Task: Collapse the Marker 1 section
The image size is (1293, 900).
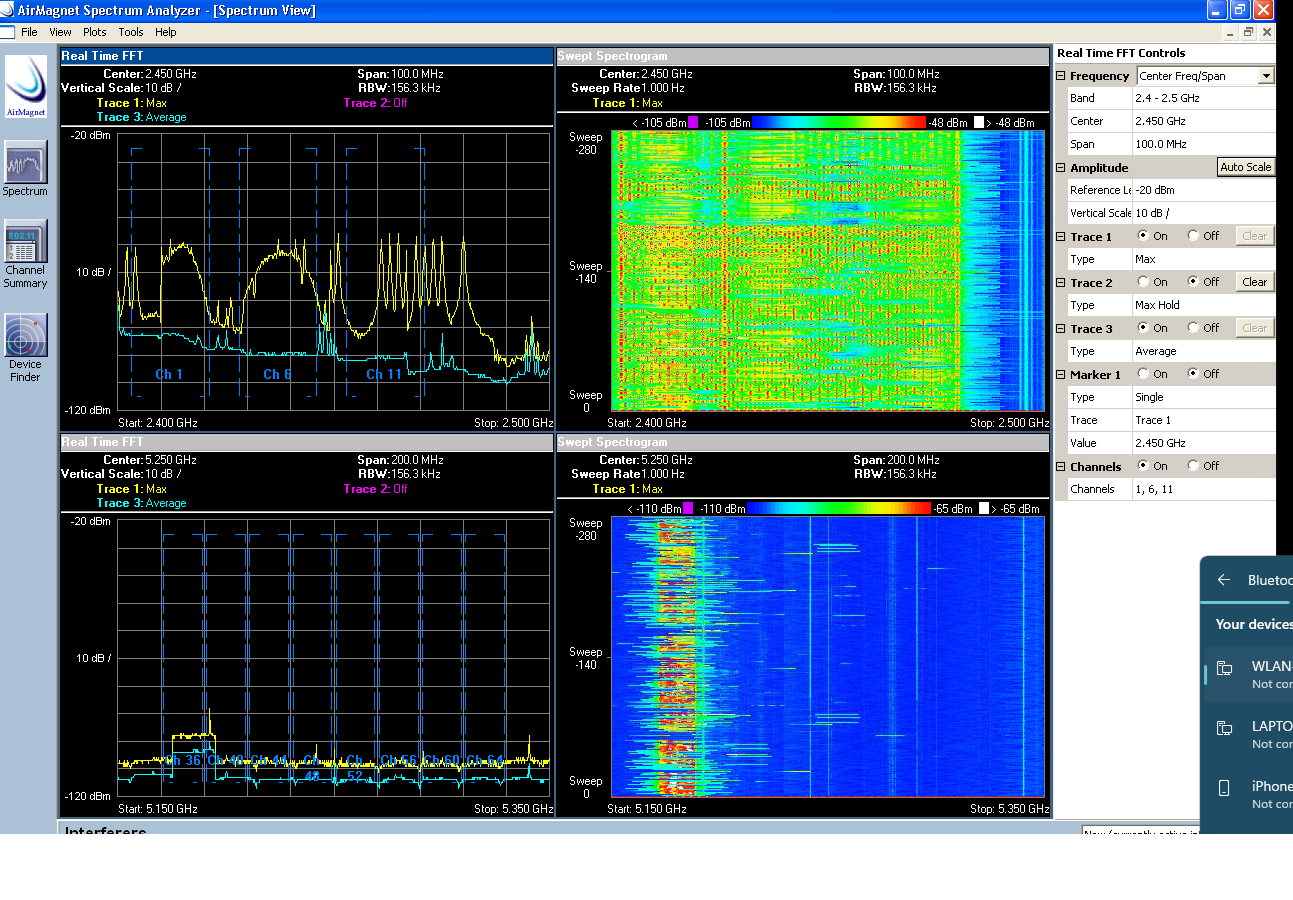Action: click(x=1061, y=375)
